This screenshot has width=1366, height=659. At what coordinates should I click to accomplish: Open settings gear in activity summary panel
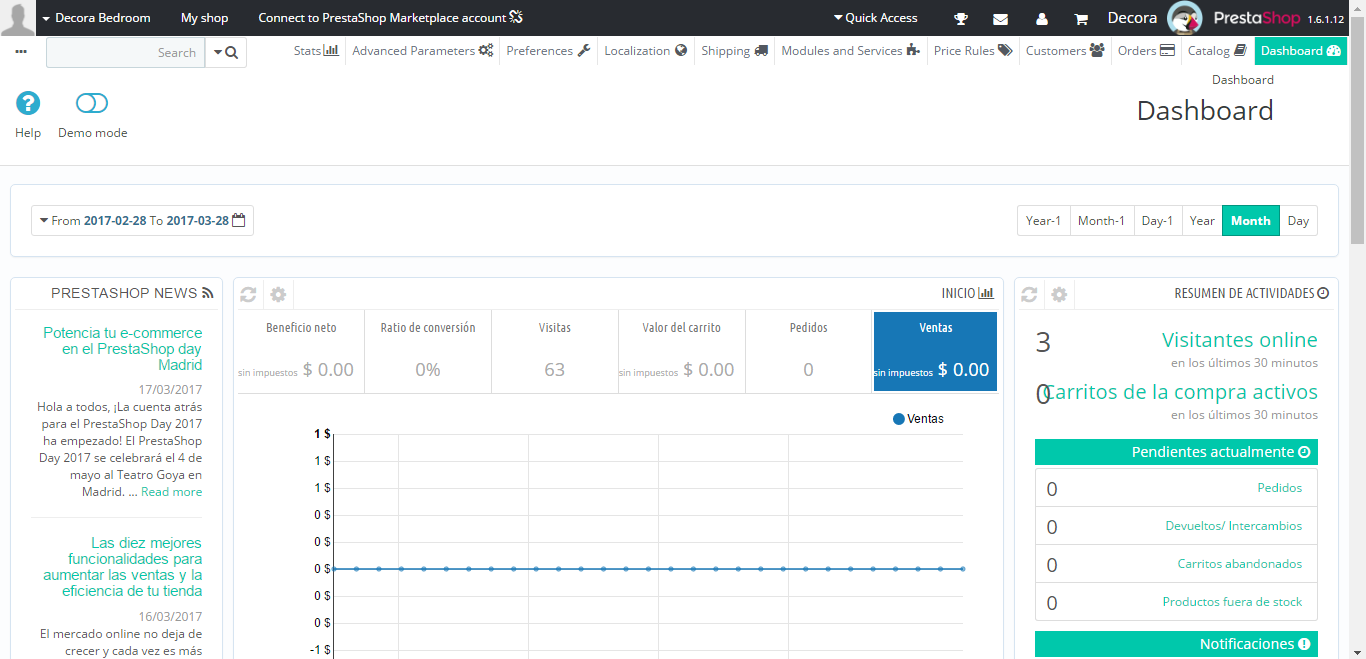(x=1059, y=294)
